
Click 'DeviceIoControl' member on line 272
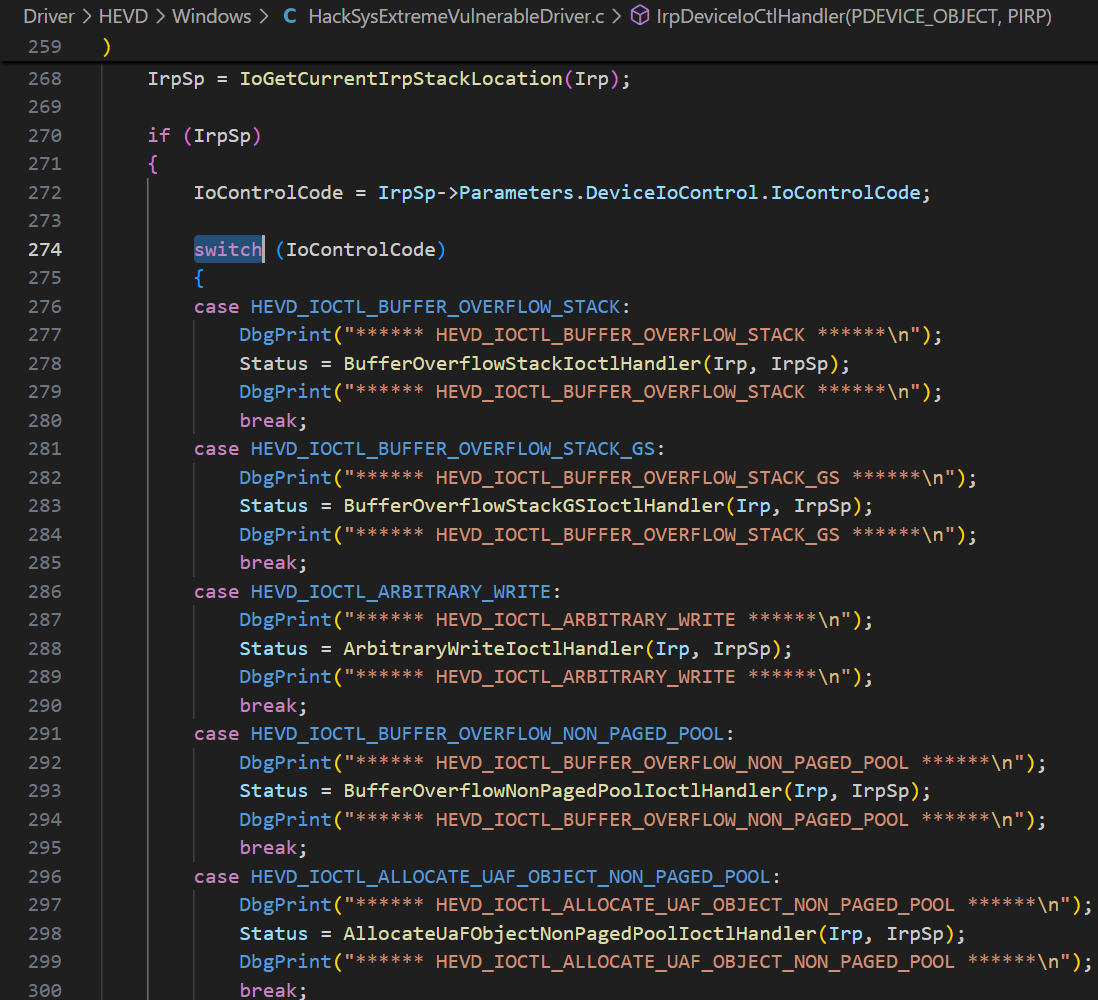point(672,193)
